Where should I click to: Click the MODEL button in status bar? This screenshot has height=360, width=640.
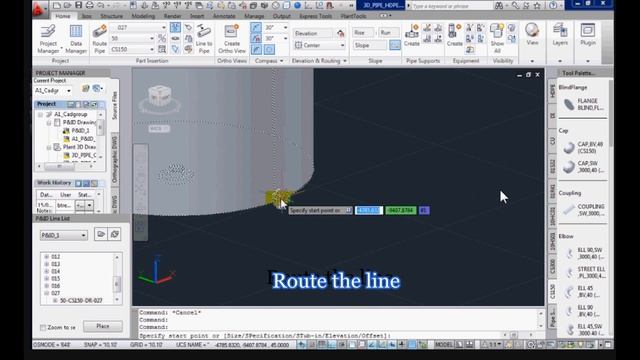click(x=444, y=344)
